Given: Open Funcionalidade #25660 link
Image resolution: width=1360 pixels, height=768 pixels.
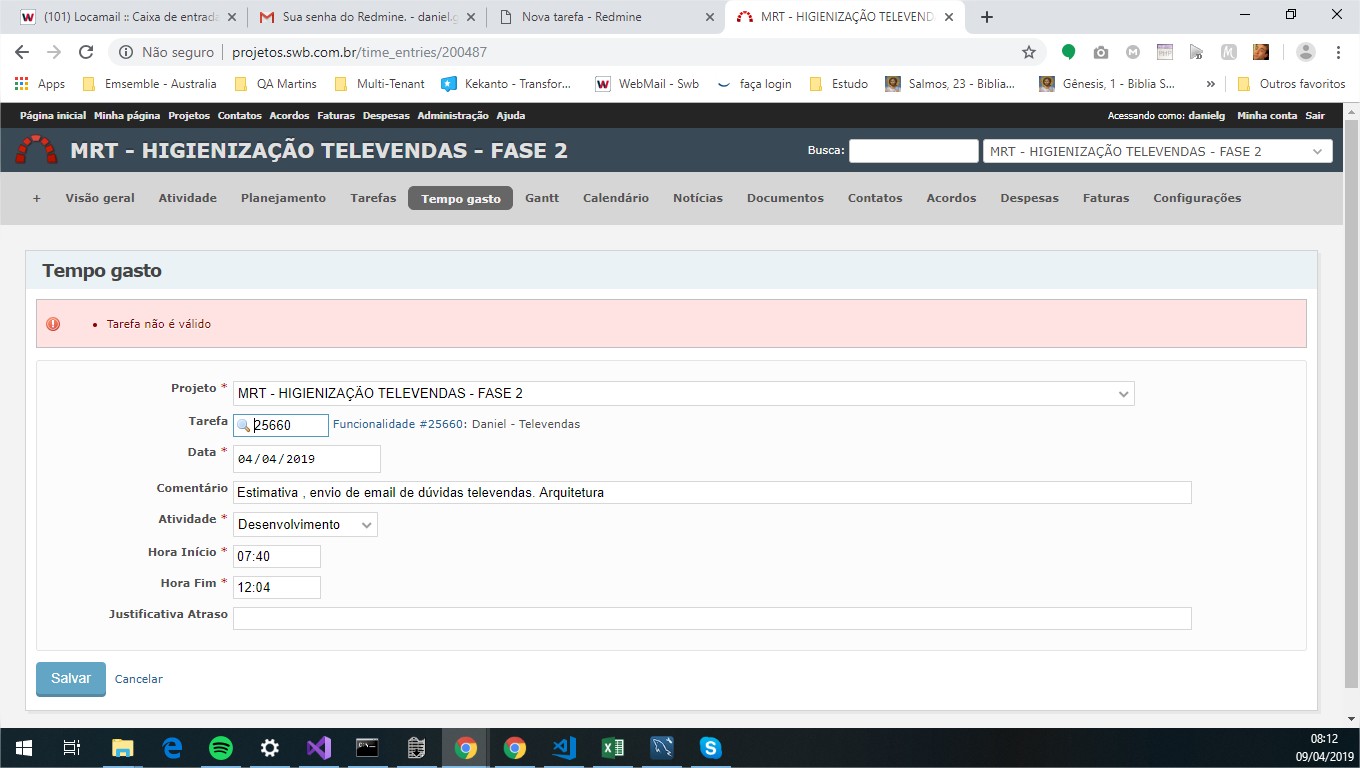Looking at the screenshot, I should coord(397,424).
